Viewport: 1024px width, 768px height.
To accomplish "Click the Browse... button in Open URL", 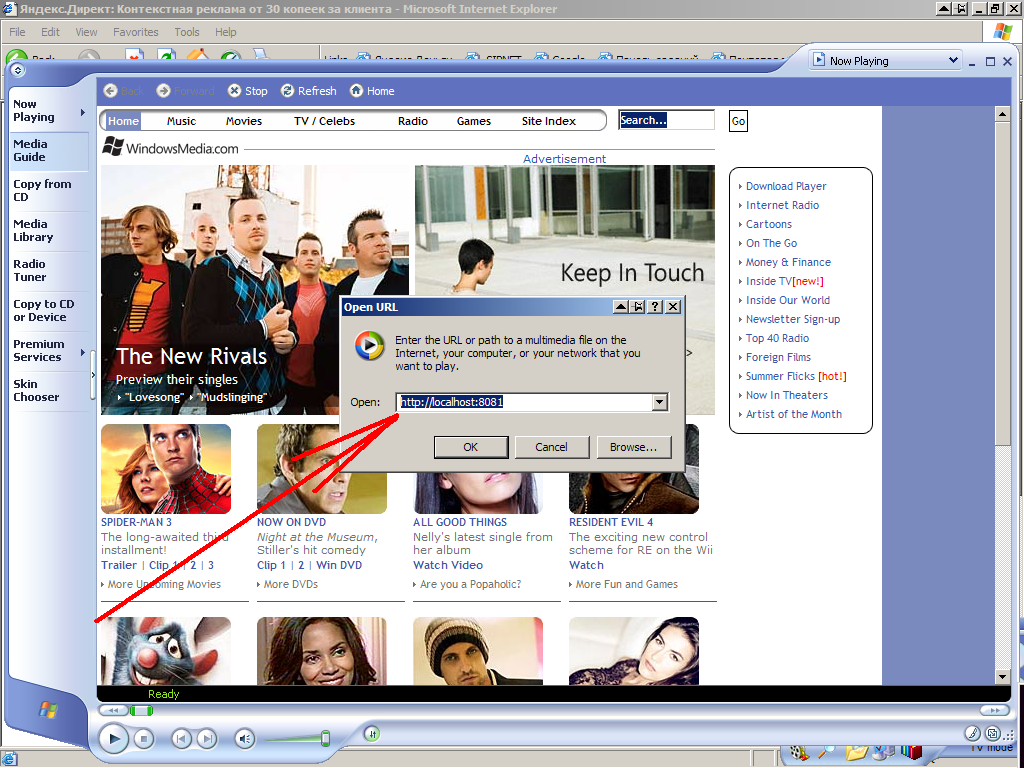I will [x=633, y=447].
